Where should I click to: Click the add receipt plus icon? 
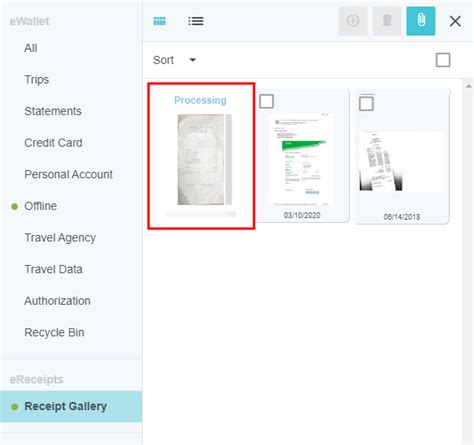click(353, 21)
